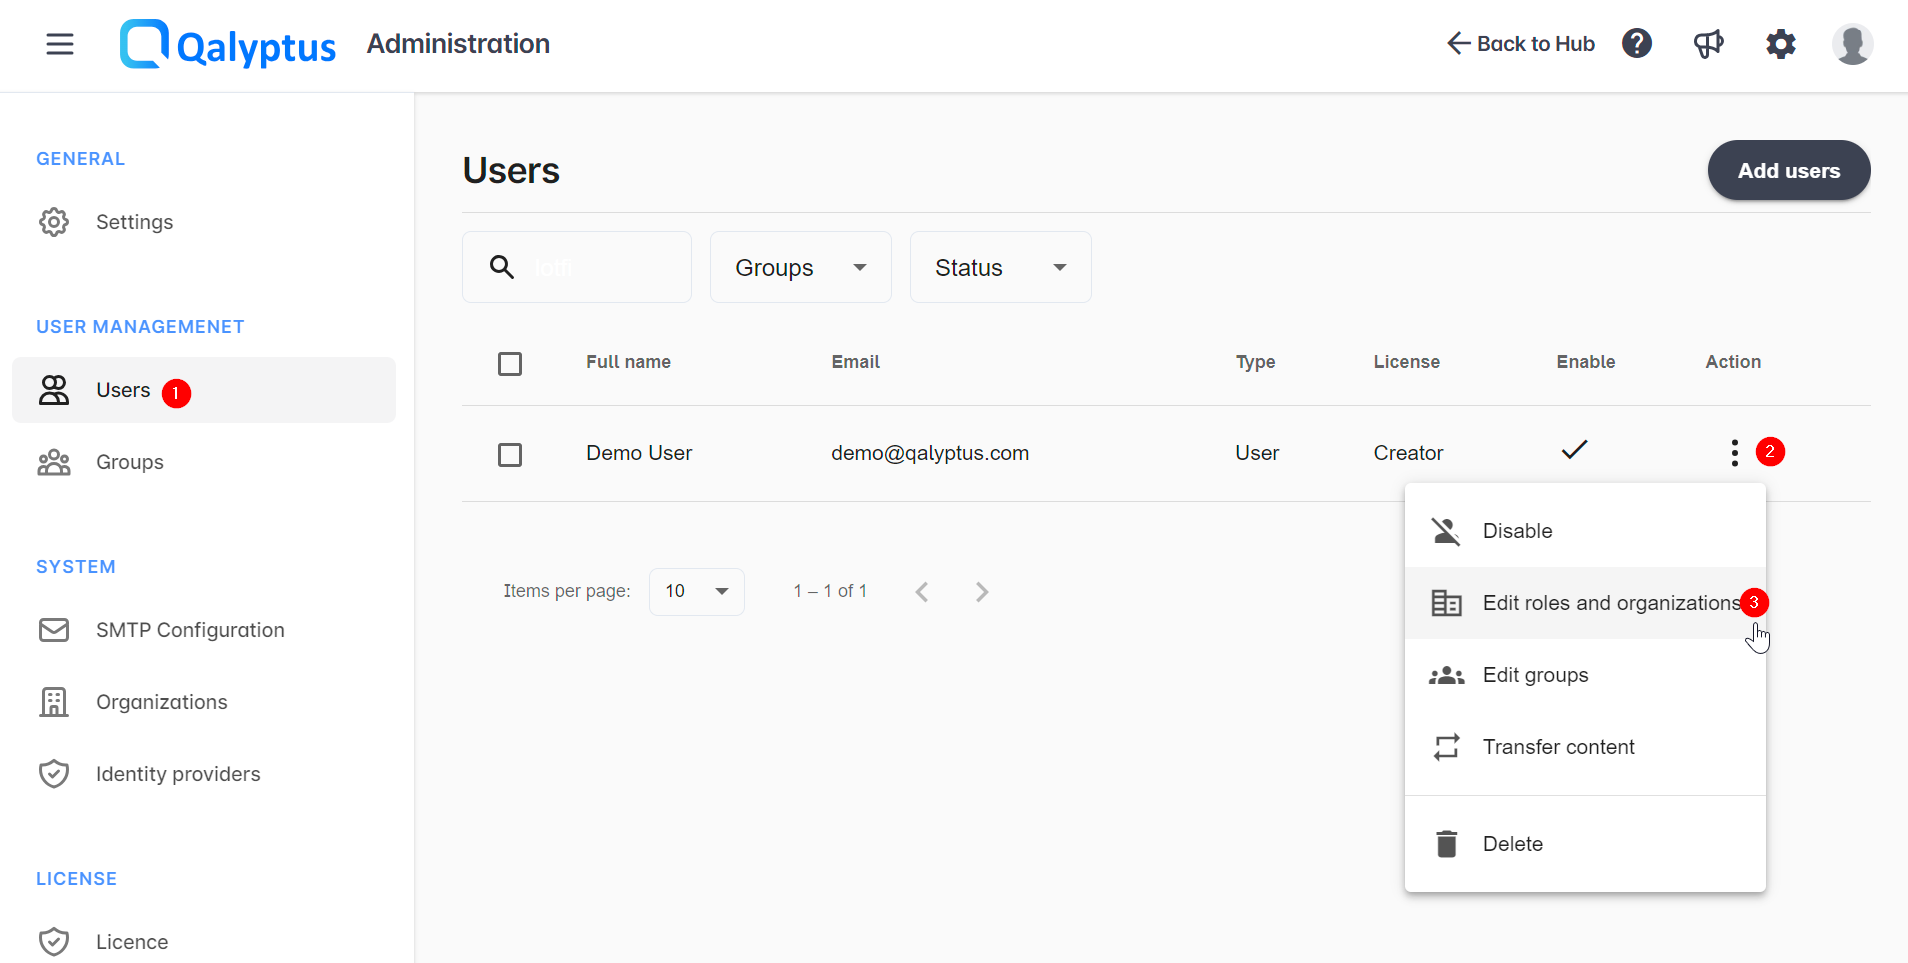Click Back to Hub link
Viewport: 1908px width, 963px height.
coord(1521,44)
